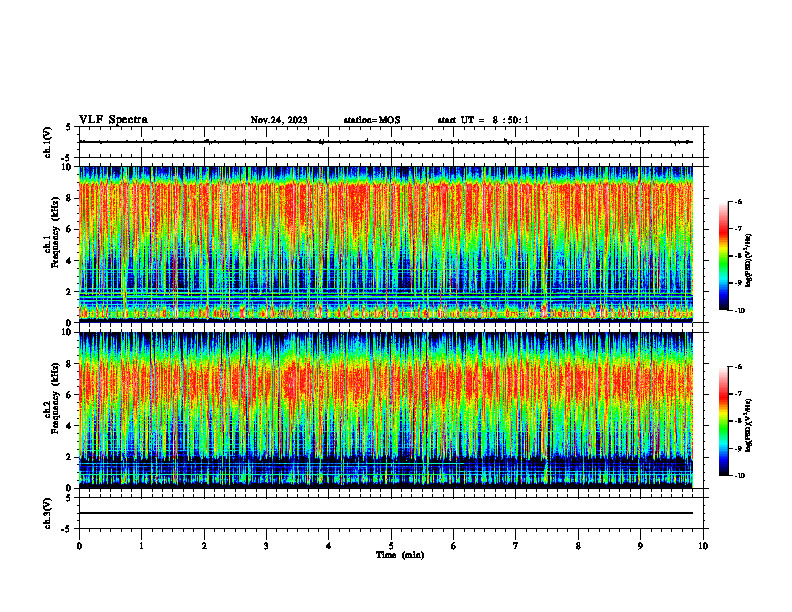Click the time axis tick label "6"
This screenshot has height=612, width=792.
[x=454, y=546]
